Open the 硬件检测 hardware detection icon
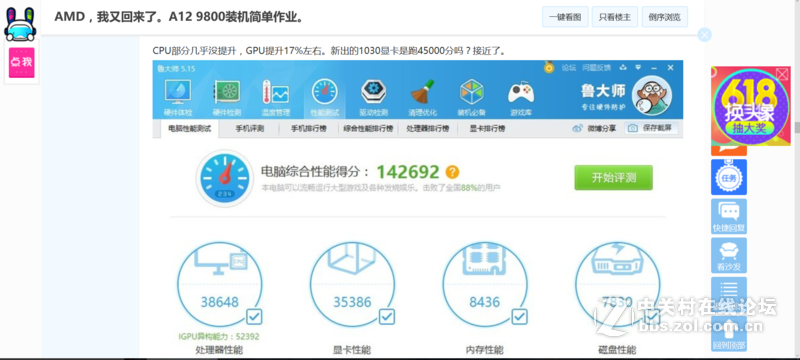Viewport: 800px width, 360px height. coord(227,98)
